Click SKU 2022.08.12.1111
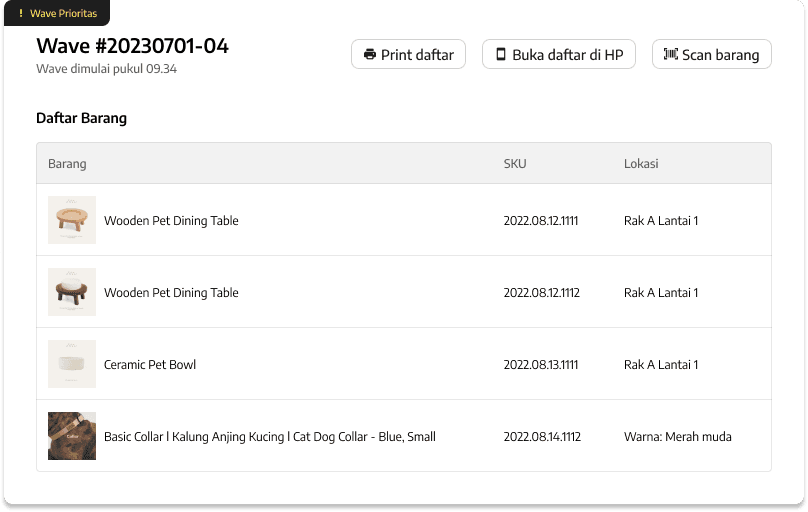Image resolution: width=808 pixels, height=512 pixels. click(x=541, y=221)
